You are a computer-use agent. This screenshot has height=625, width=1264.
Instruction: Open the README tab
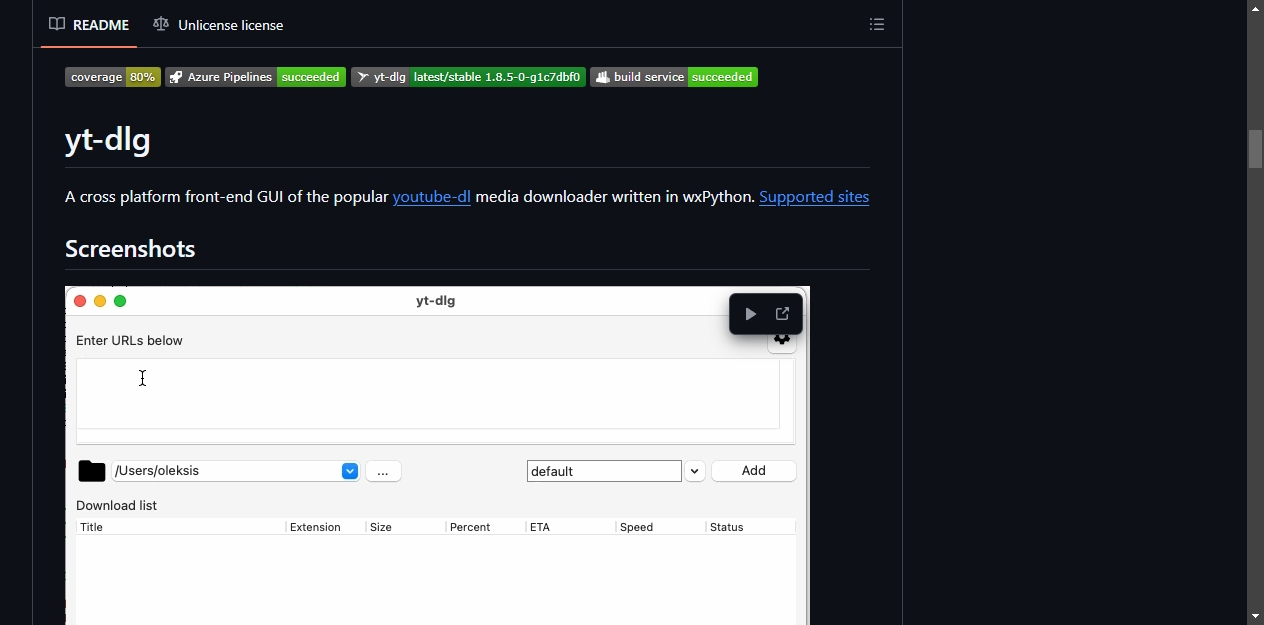(x=89, y=24)
